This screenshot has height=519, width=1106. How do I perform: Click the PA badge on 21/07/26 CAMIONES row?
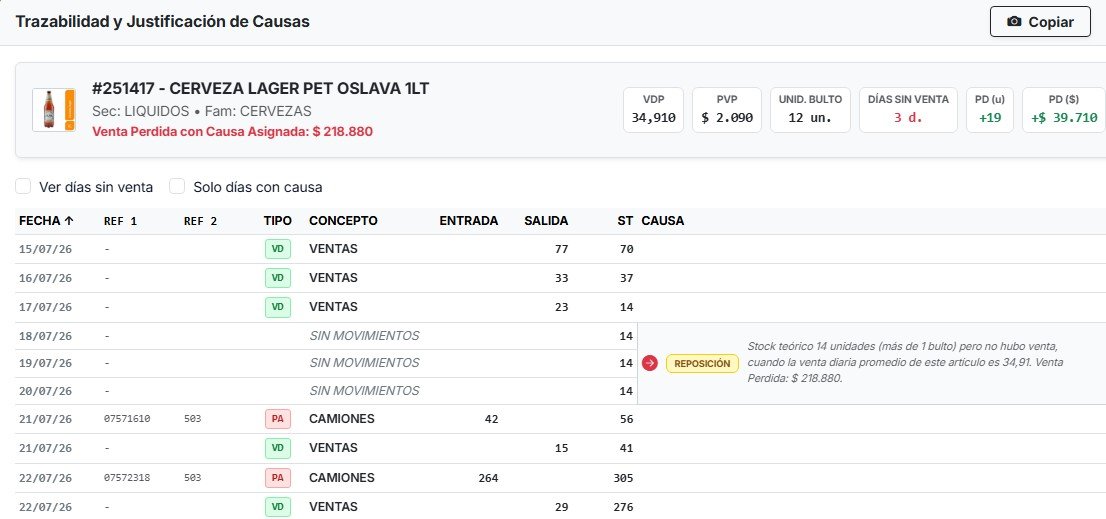[277, 419]
